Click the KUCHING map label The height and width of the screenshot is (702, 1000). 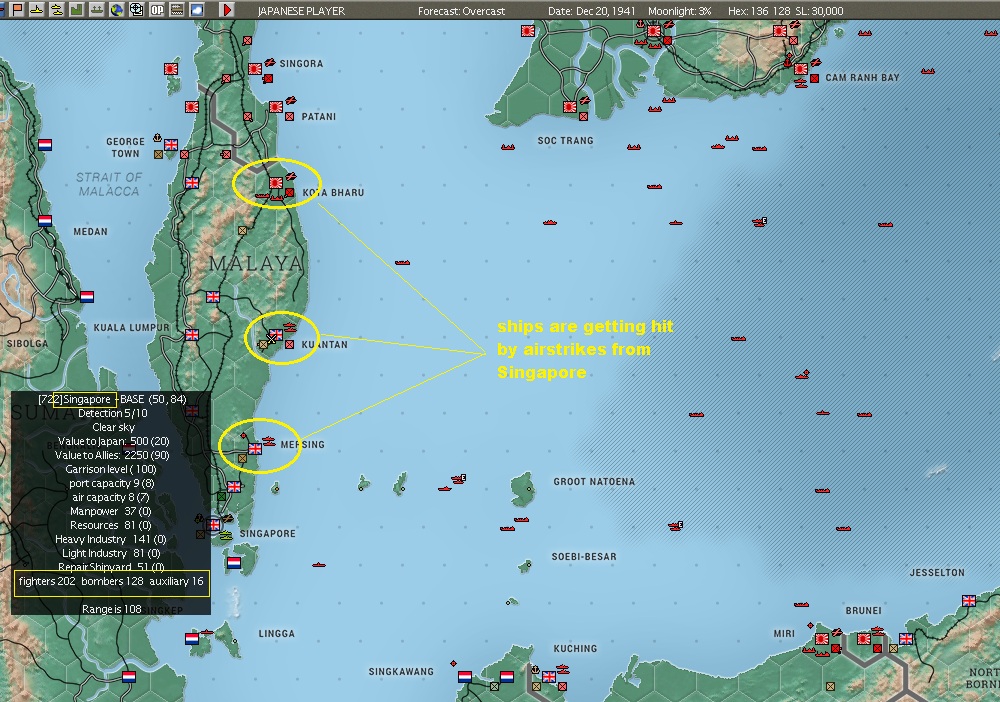[x=575, y=648]
